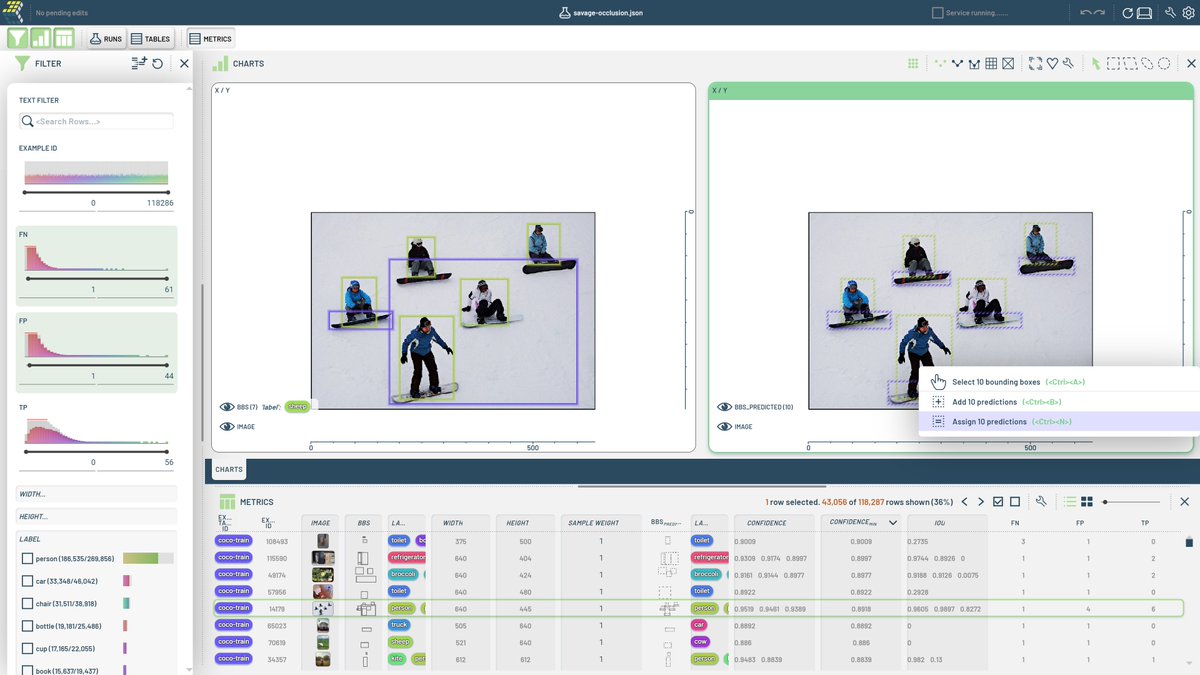
Task: Redo the last edit
Action: point(1100,13)
